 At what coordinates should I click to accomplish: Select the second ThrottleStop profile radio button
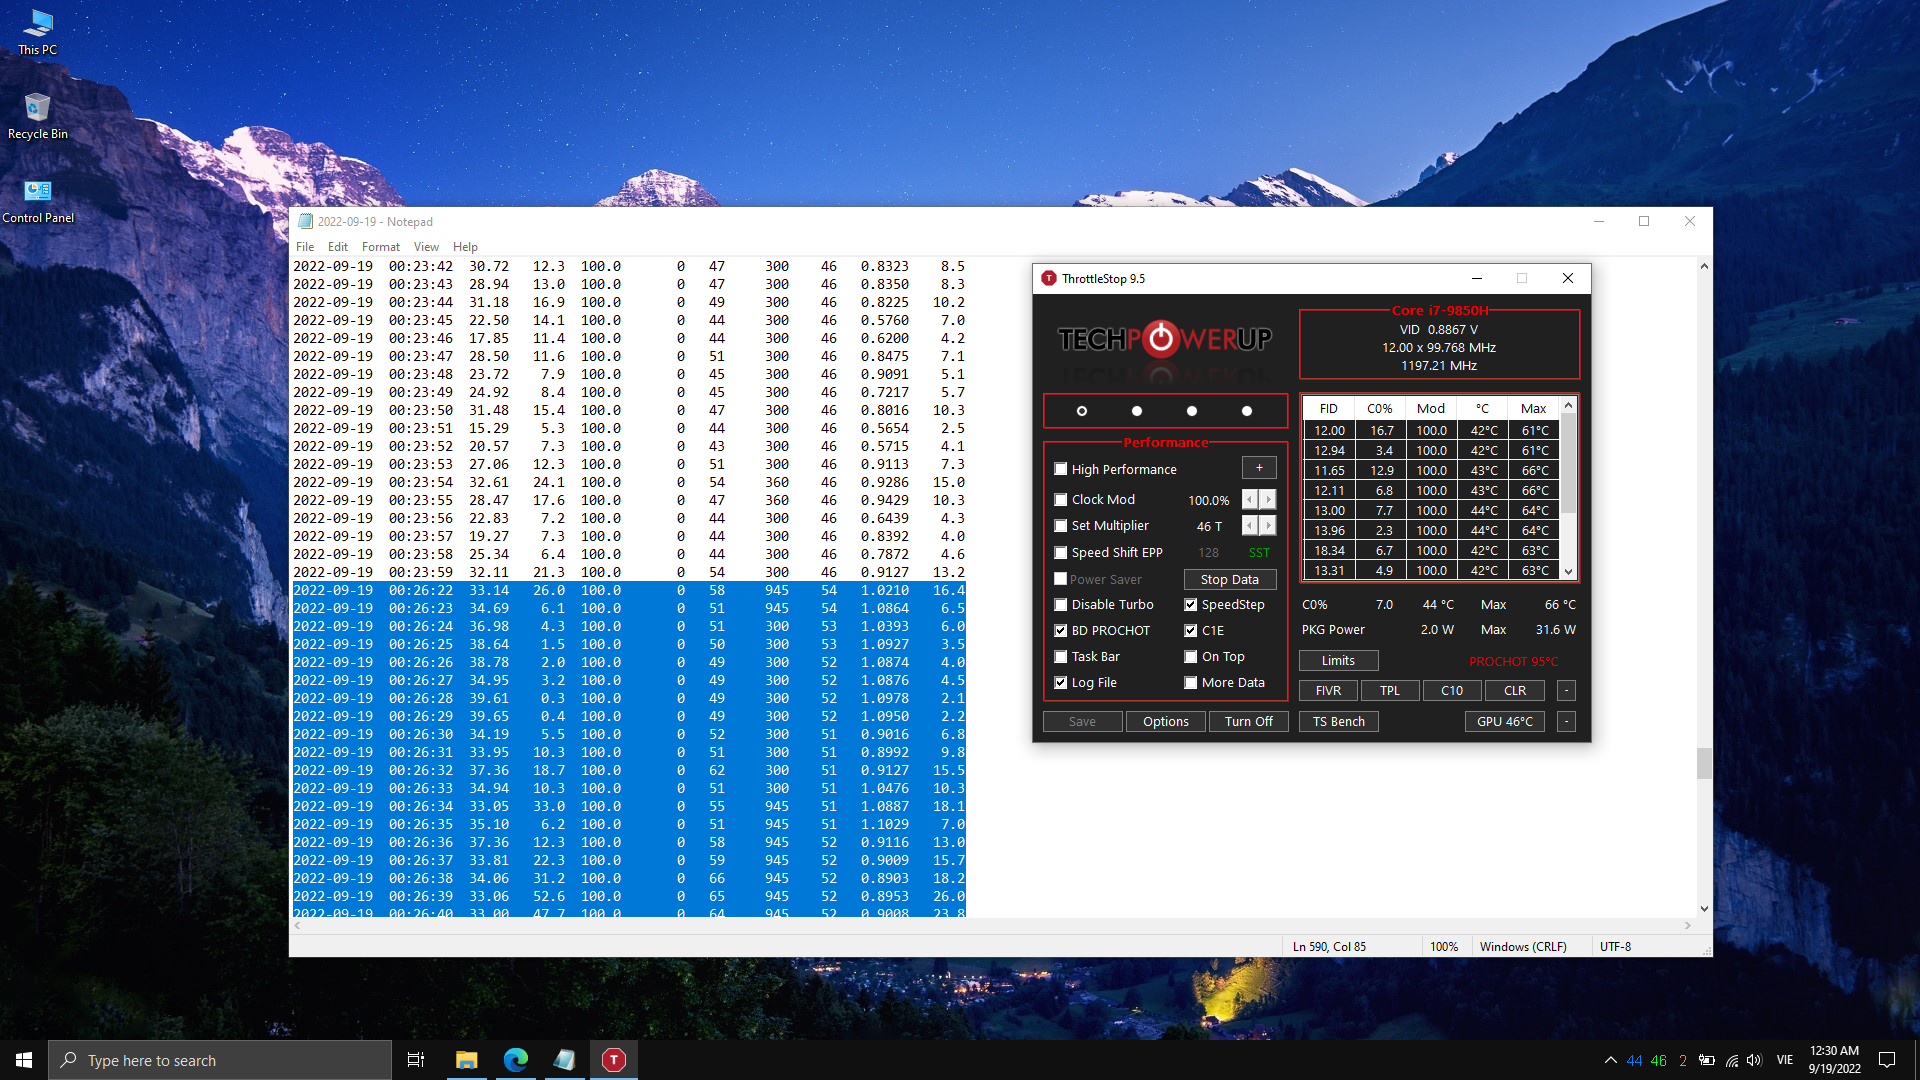[1136, 411]
